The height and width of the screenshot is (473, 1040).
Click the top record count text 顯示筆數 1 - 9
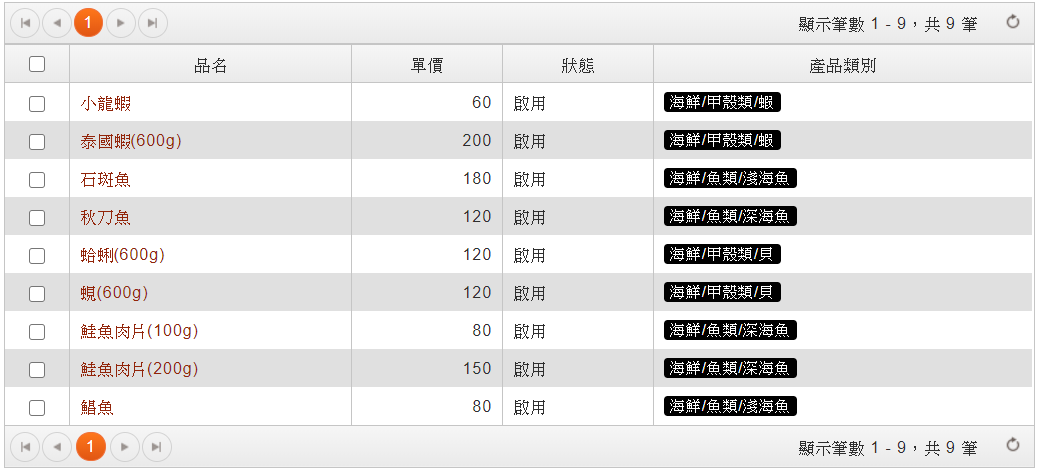coord(852,25)
